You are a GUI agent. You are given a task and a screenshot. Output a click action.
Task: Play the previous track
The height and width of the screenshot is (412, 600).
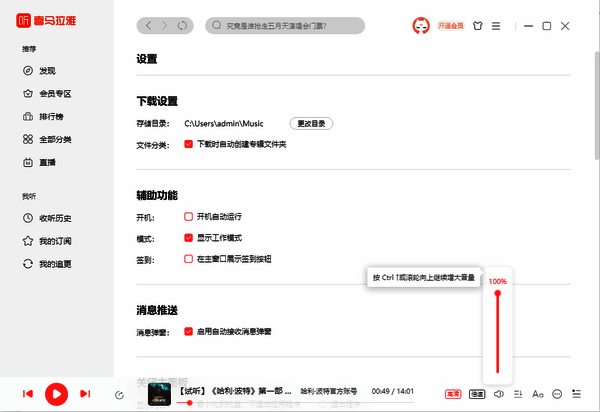(28, 394)
